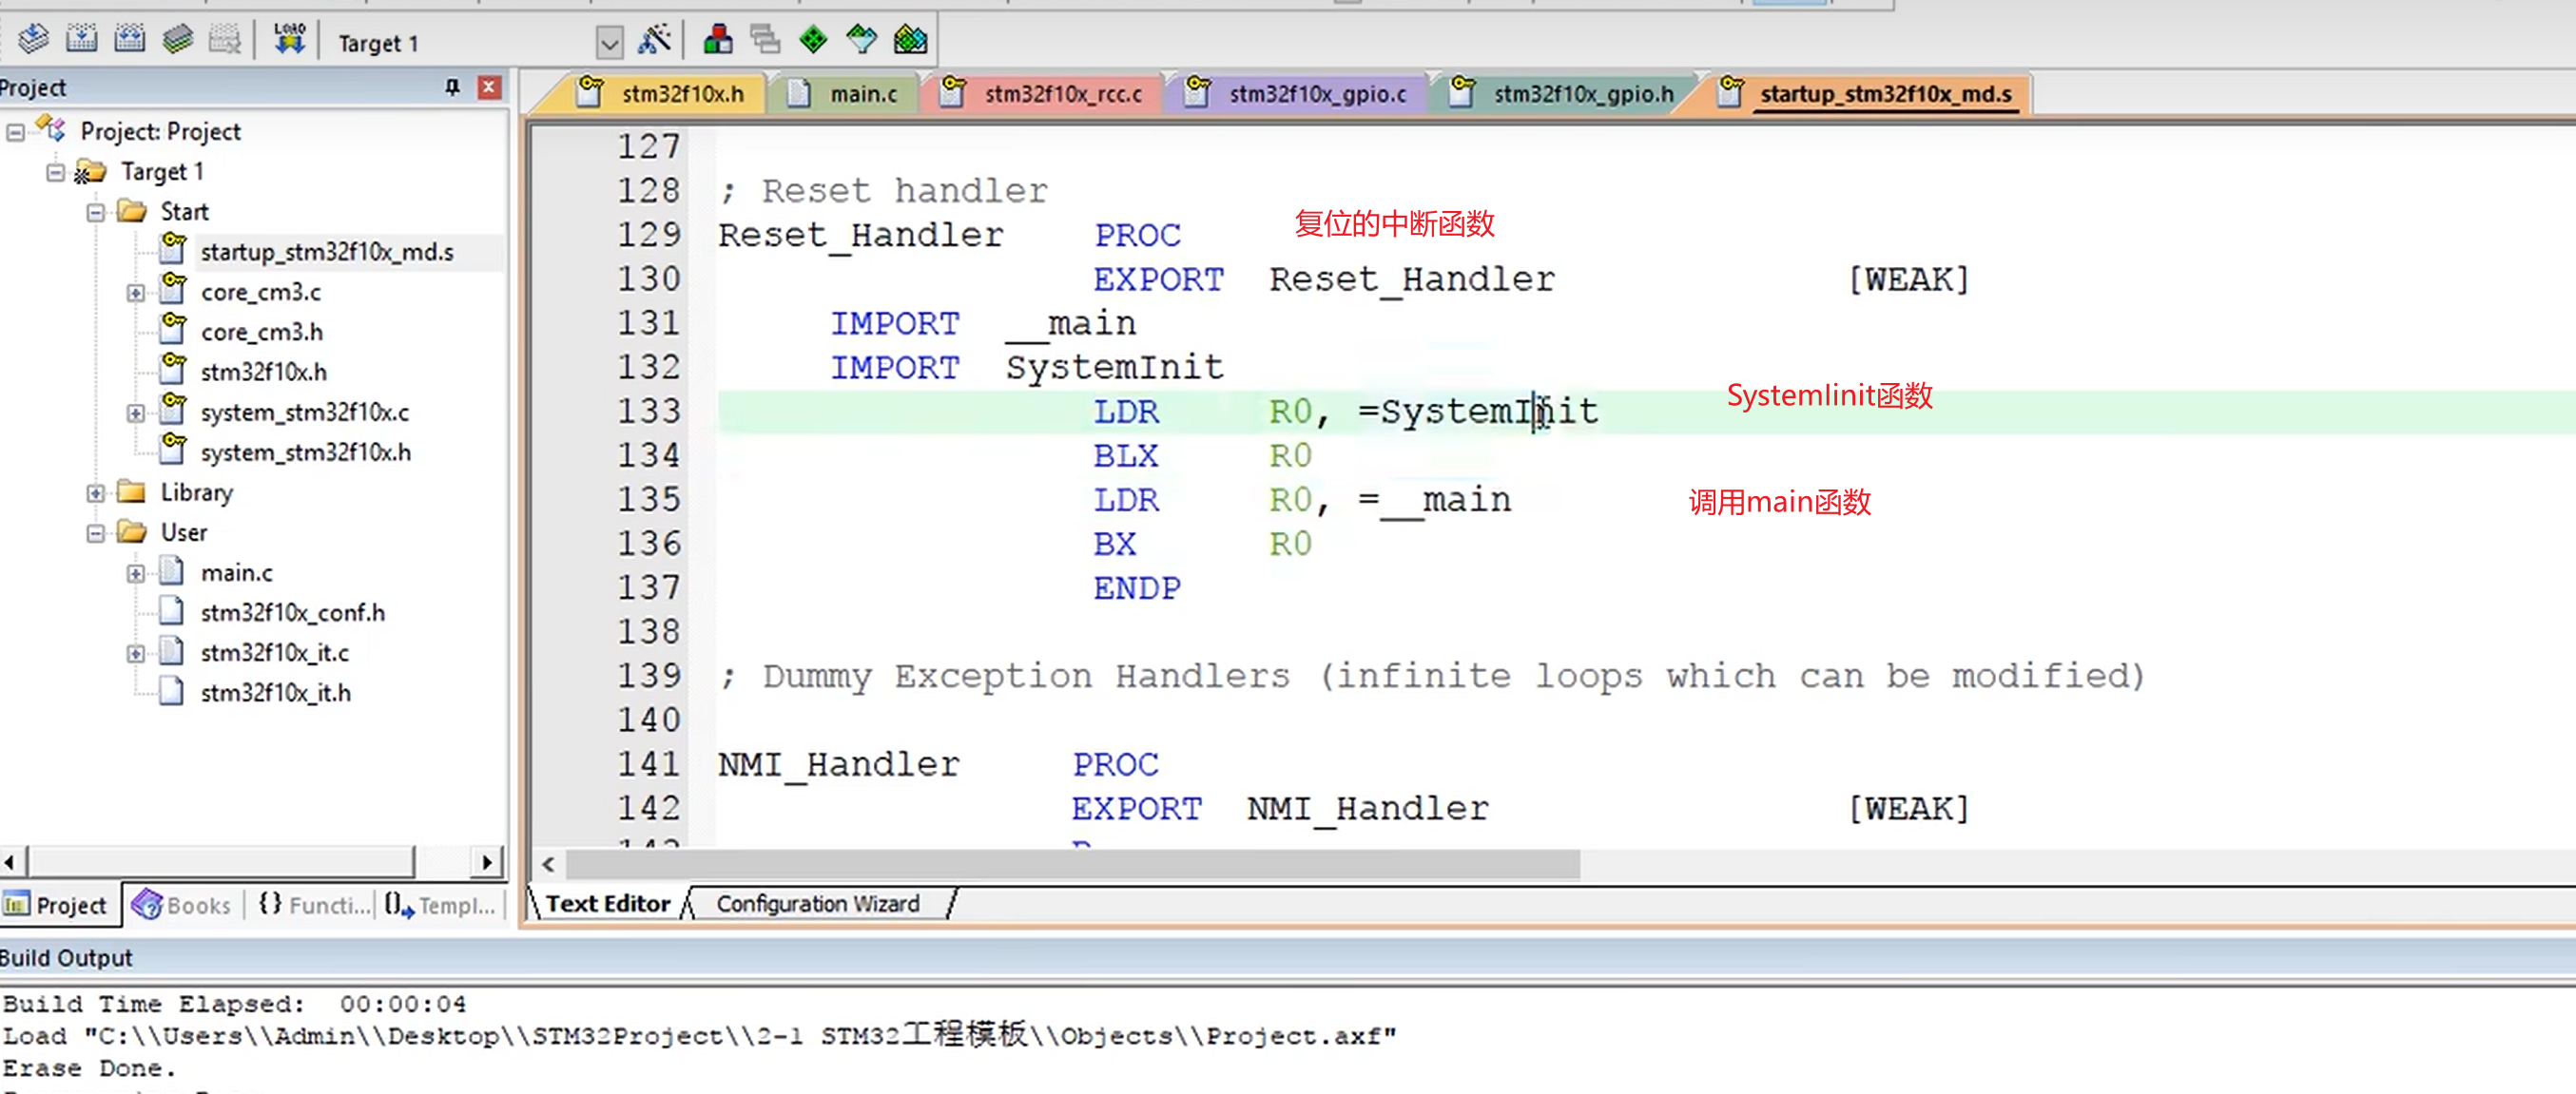Collapse the Project: Project root node

click(16, 132)
